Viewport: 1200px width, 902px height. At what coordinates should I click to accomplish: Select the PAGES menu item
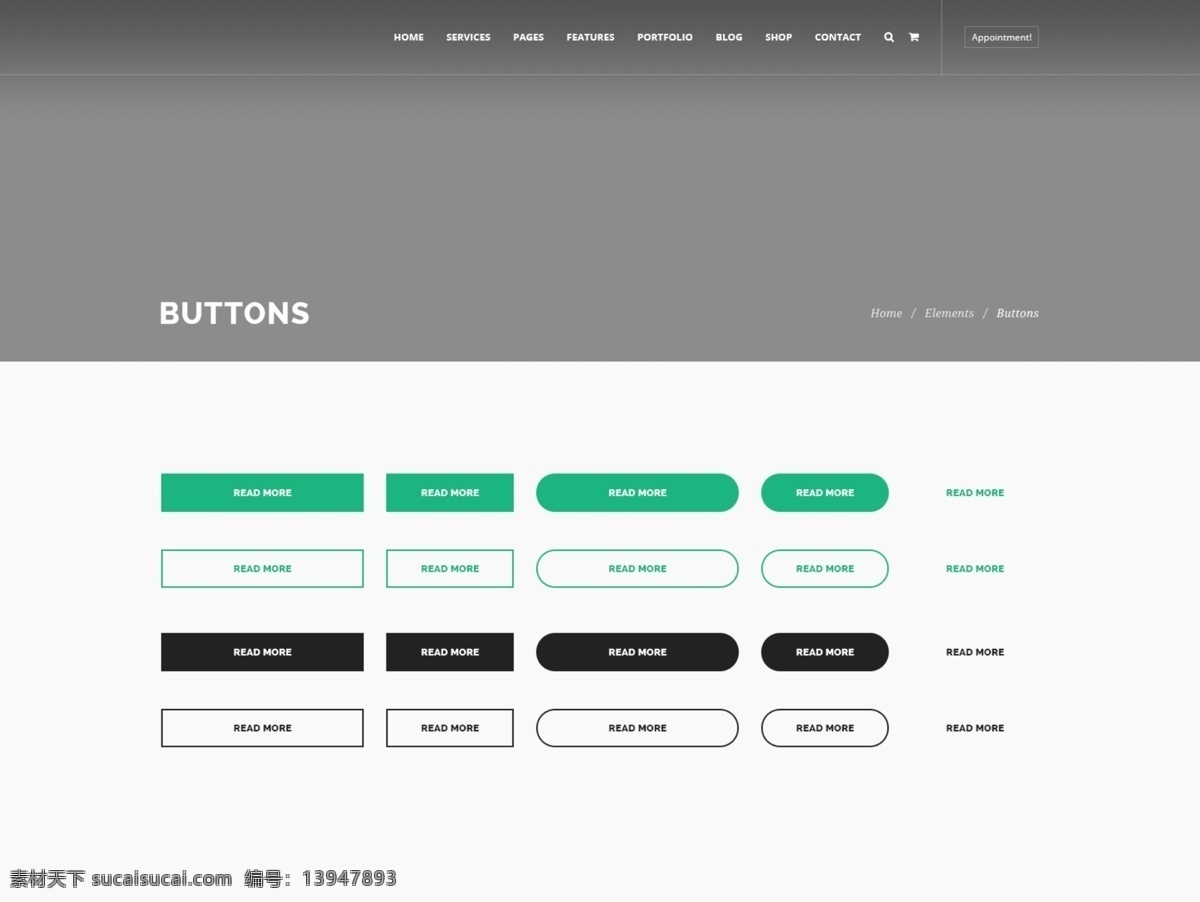pyautogui.click(x=528, y=37)
